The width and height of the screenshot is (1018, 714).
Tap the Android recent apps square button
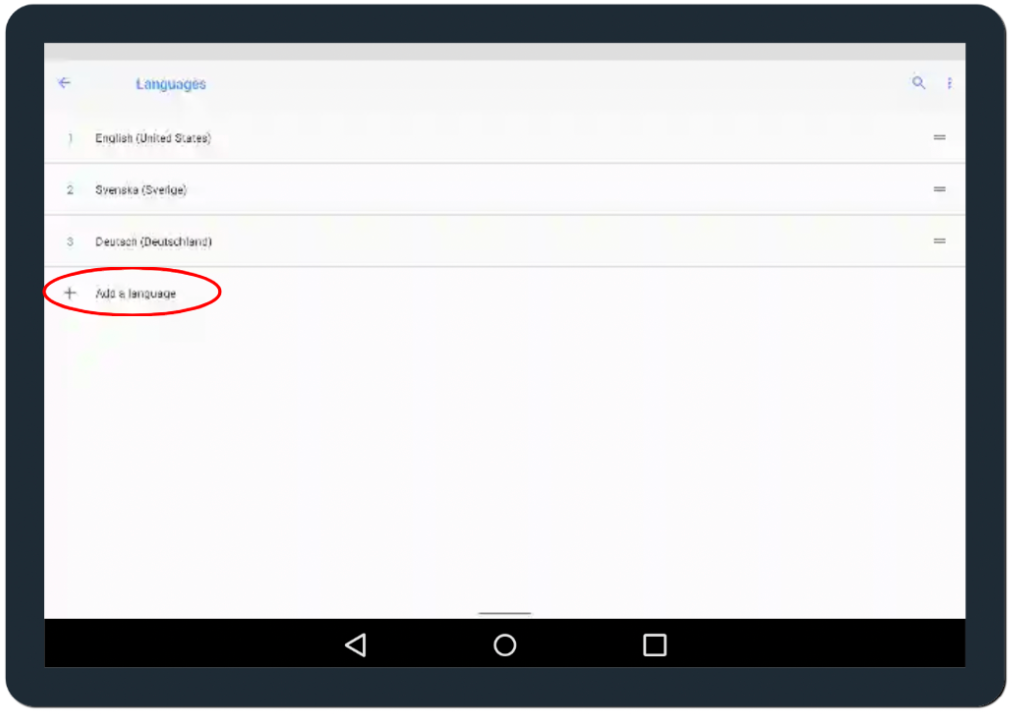tap(654, 645)
